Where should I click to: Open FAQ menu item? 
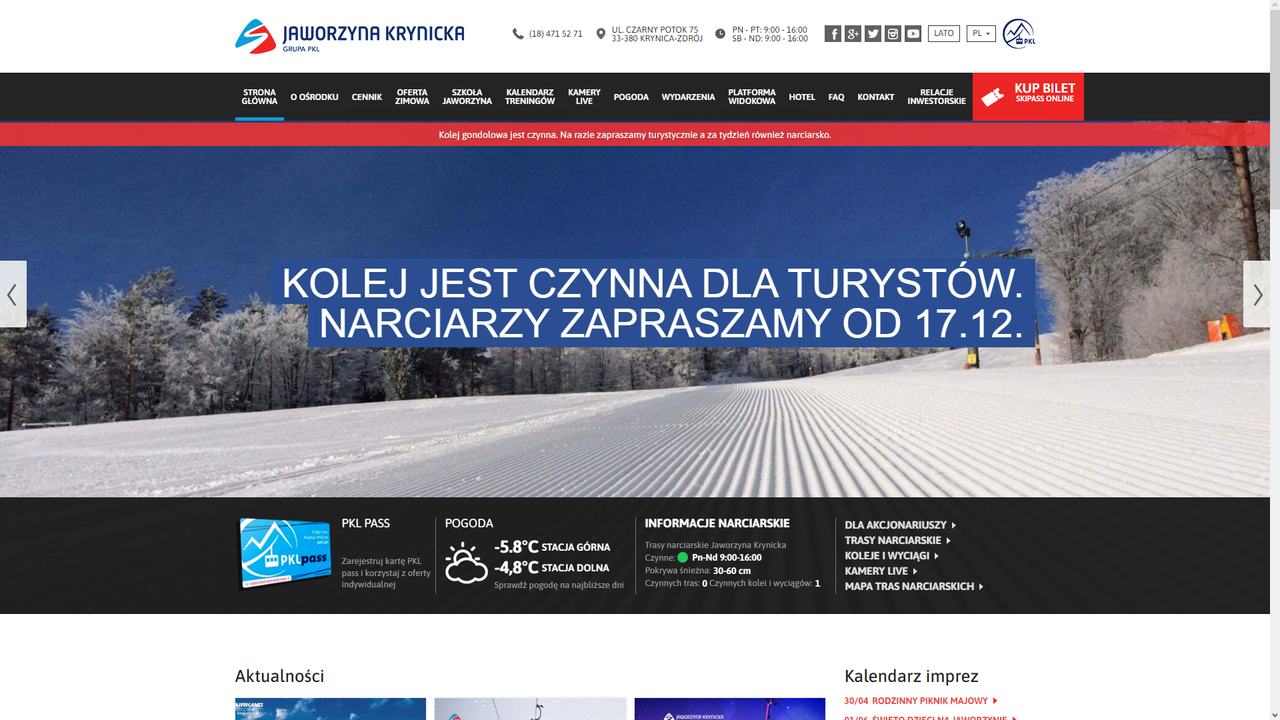tap(836, 97)
